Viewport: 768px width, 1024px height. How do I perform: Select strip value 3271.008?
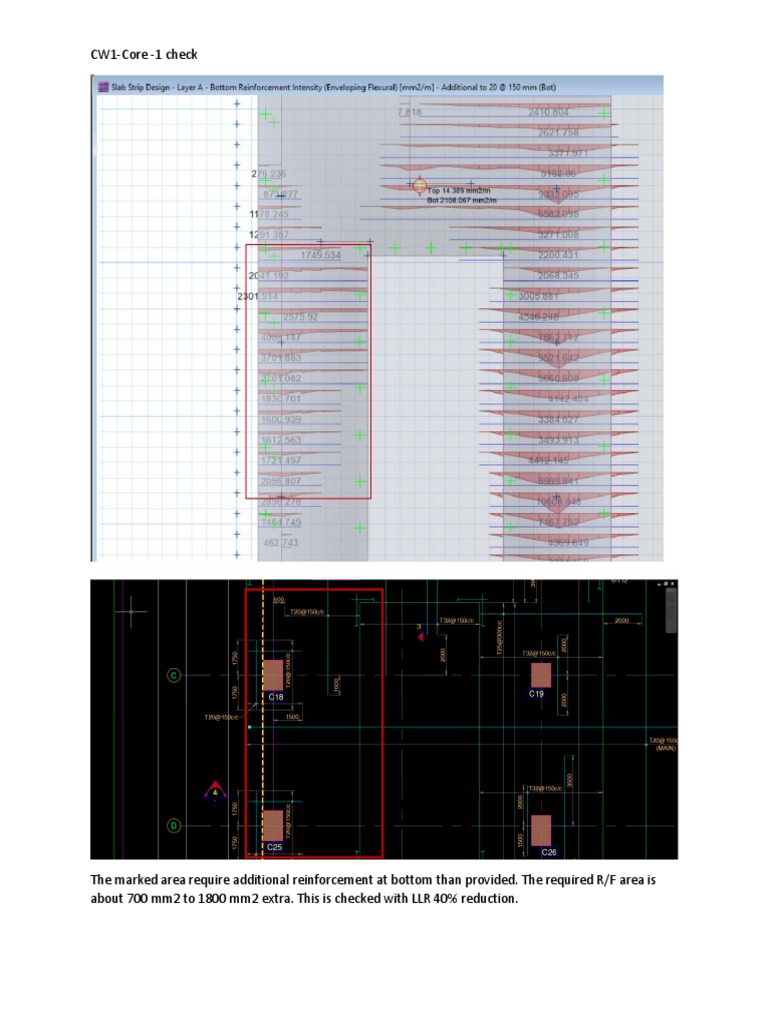[558, 234]
